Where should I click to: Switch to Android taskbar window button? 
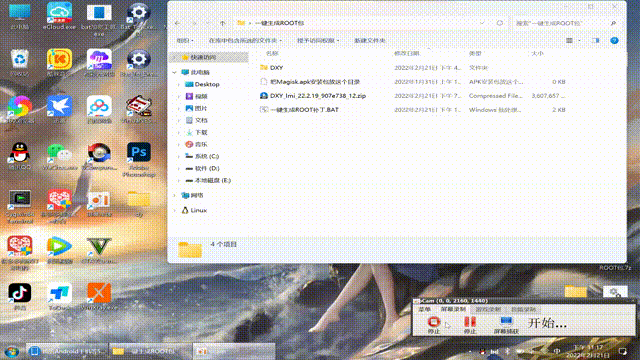tap(68, 351)
